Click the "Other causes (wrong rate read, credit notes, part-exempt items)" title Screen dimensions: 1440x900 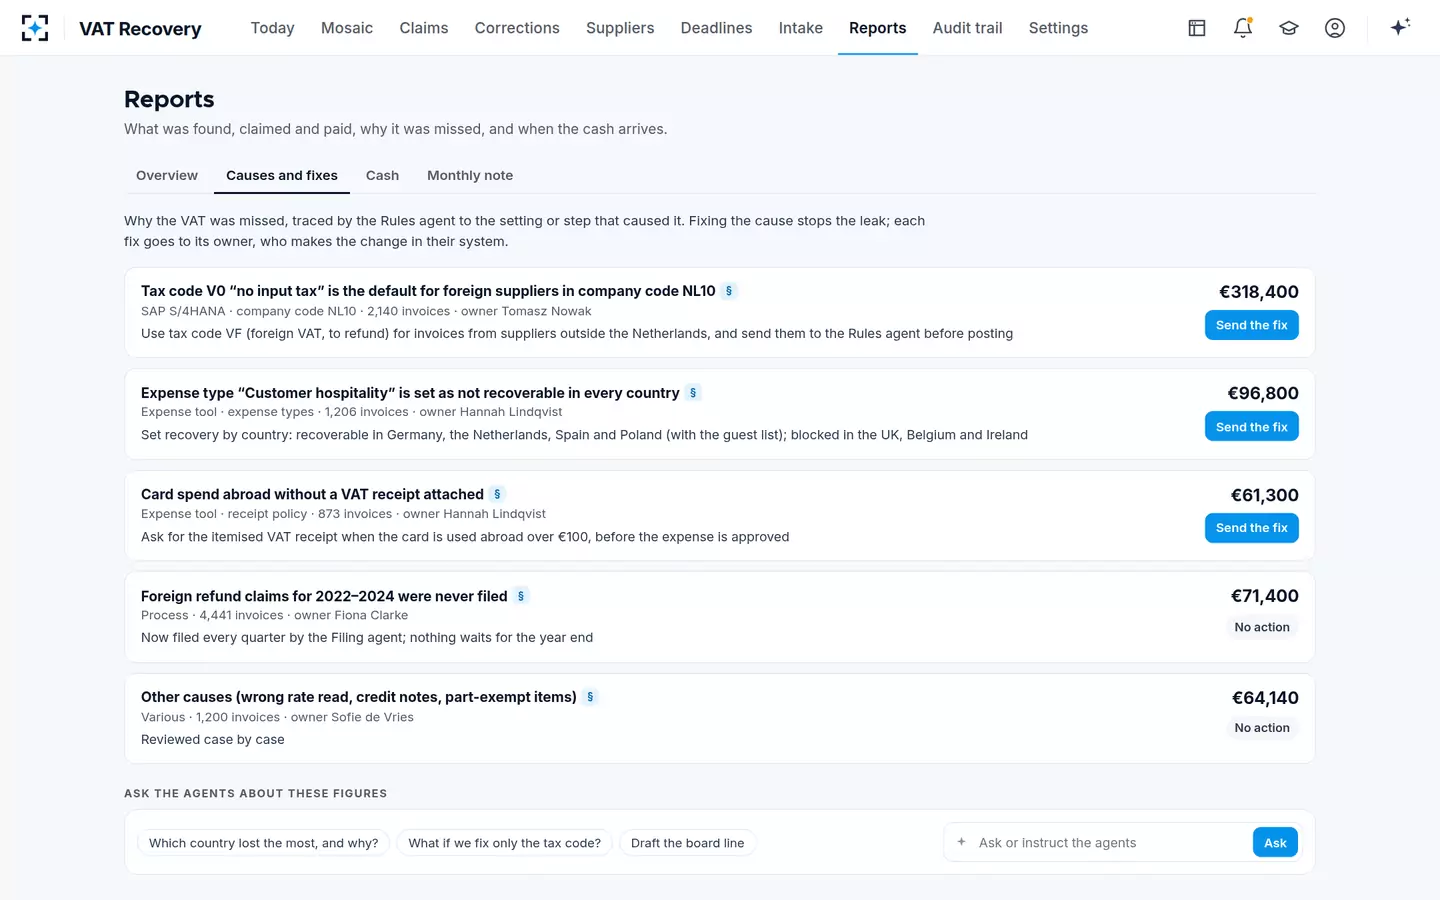click(359, 697)
